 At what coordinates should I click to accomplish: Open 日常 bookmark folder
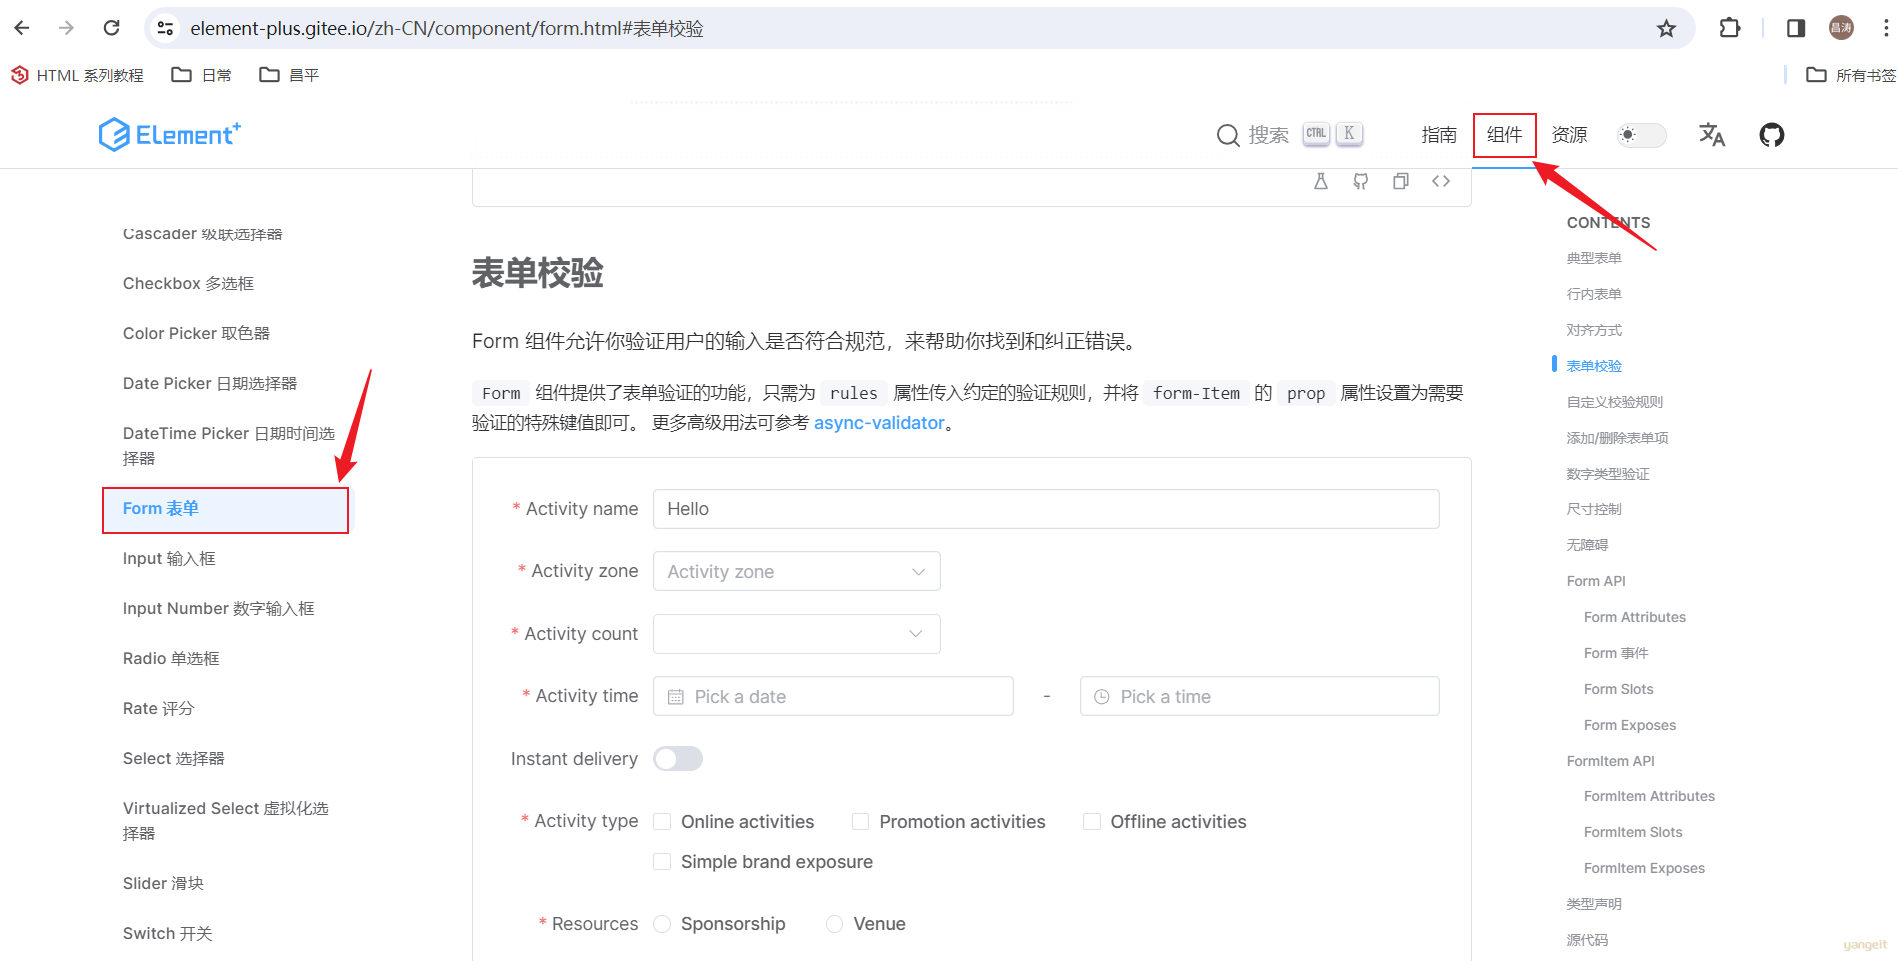202,75
